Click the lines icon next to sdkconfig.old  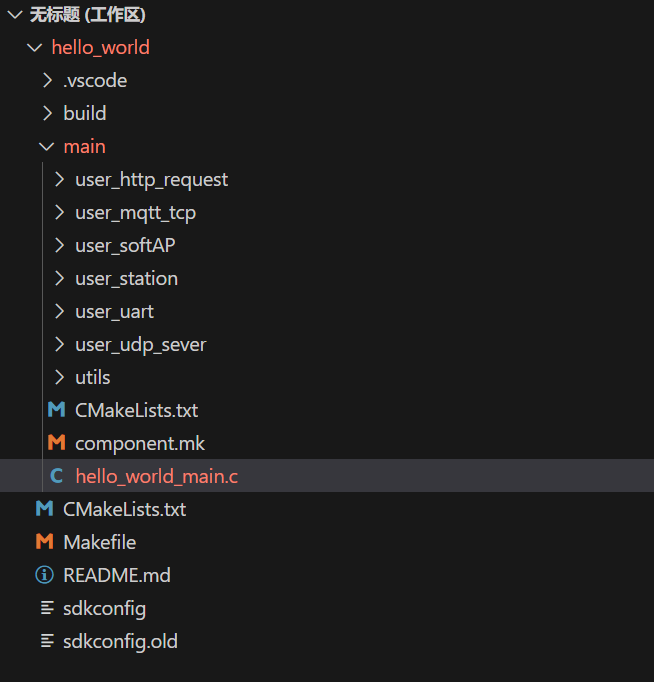(x=47, y=641)
